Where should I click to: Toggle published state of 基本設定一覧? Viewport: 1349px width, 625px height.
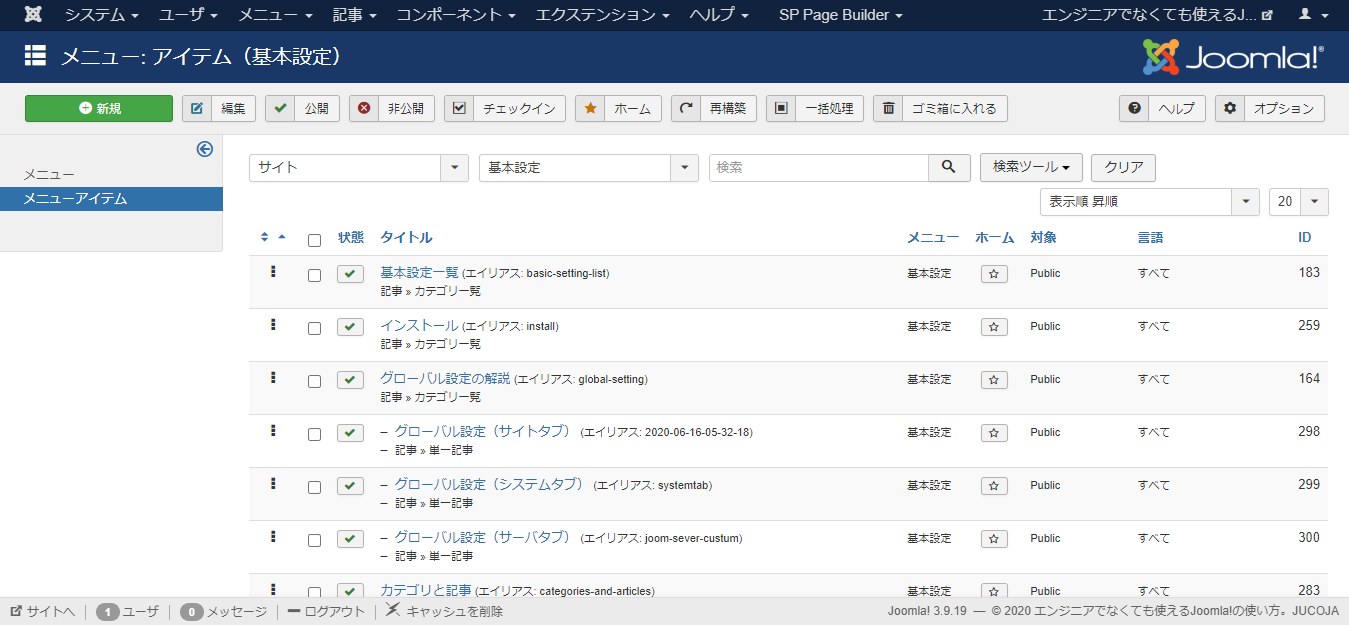pos(349,272)
